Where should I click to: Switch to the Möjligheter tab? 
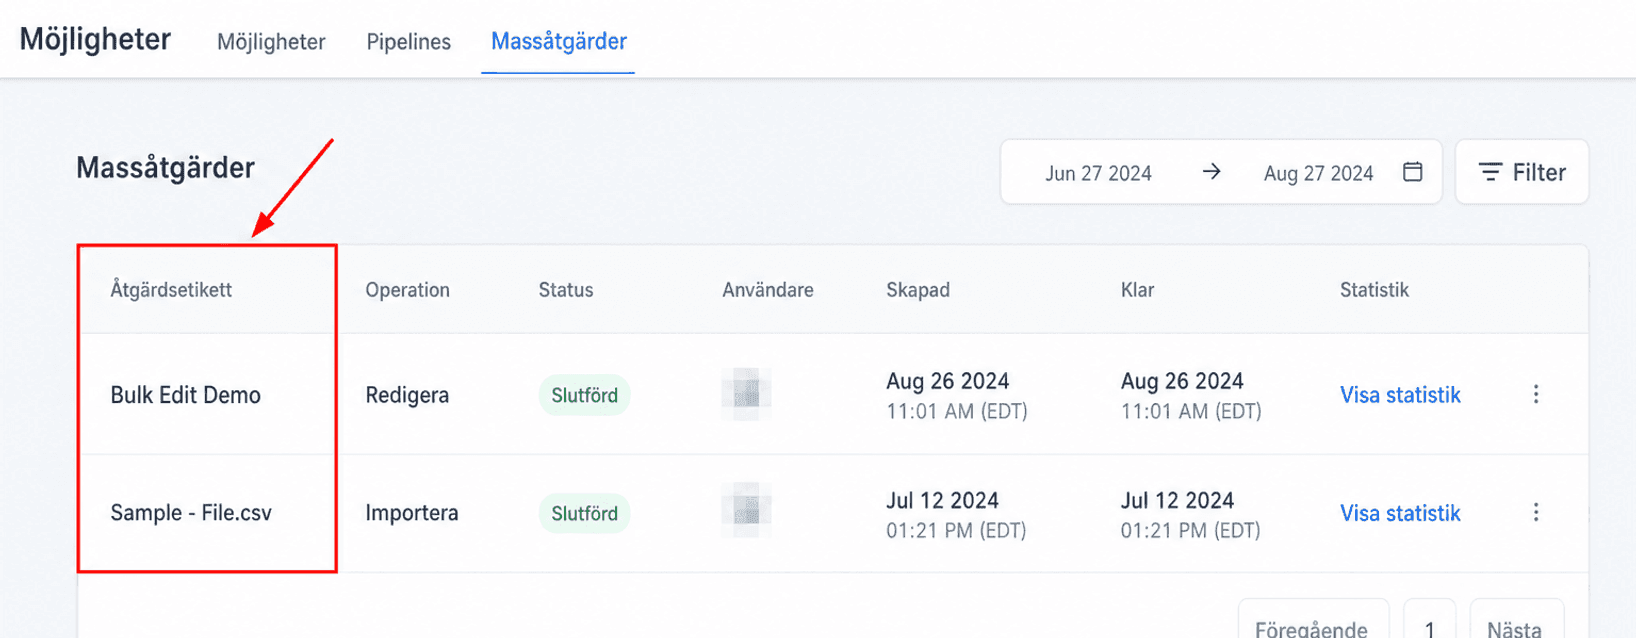tap(271, 42)
